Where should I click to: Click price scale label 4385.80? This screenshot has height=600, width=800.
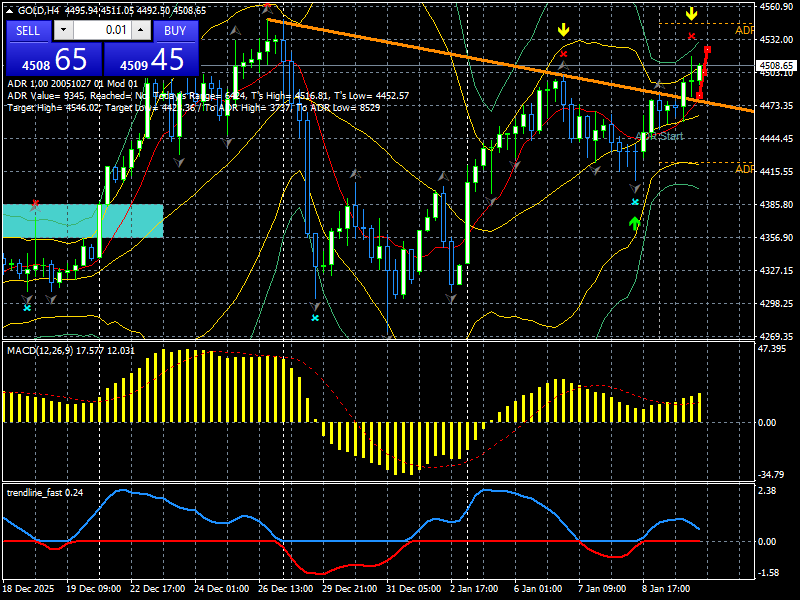(776, 205)
